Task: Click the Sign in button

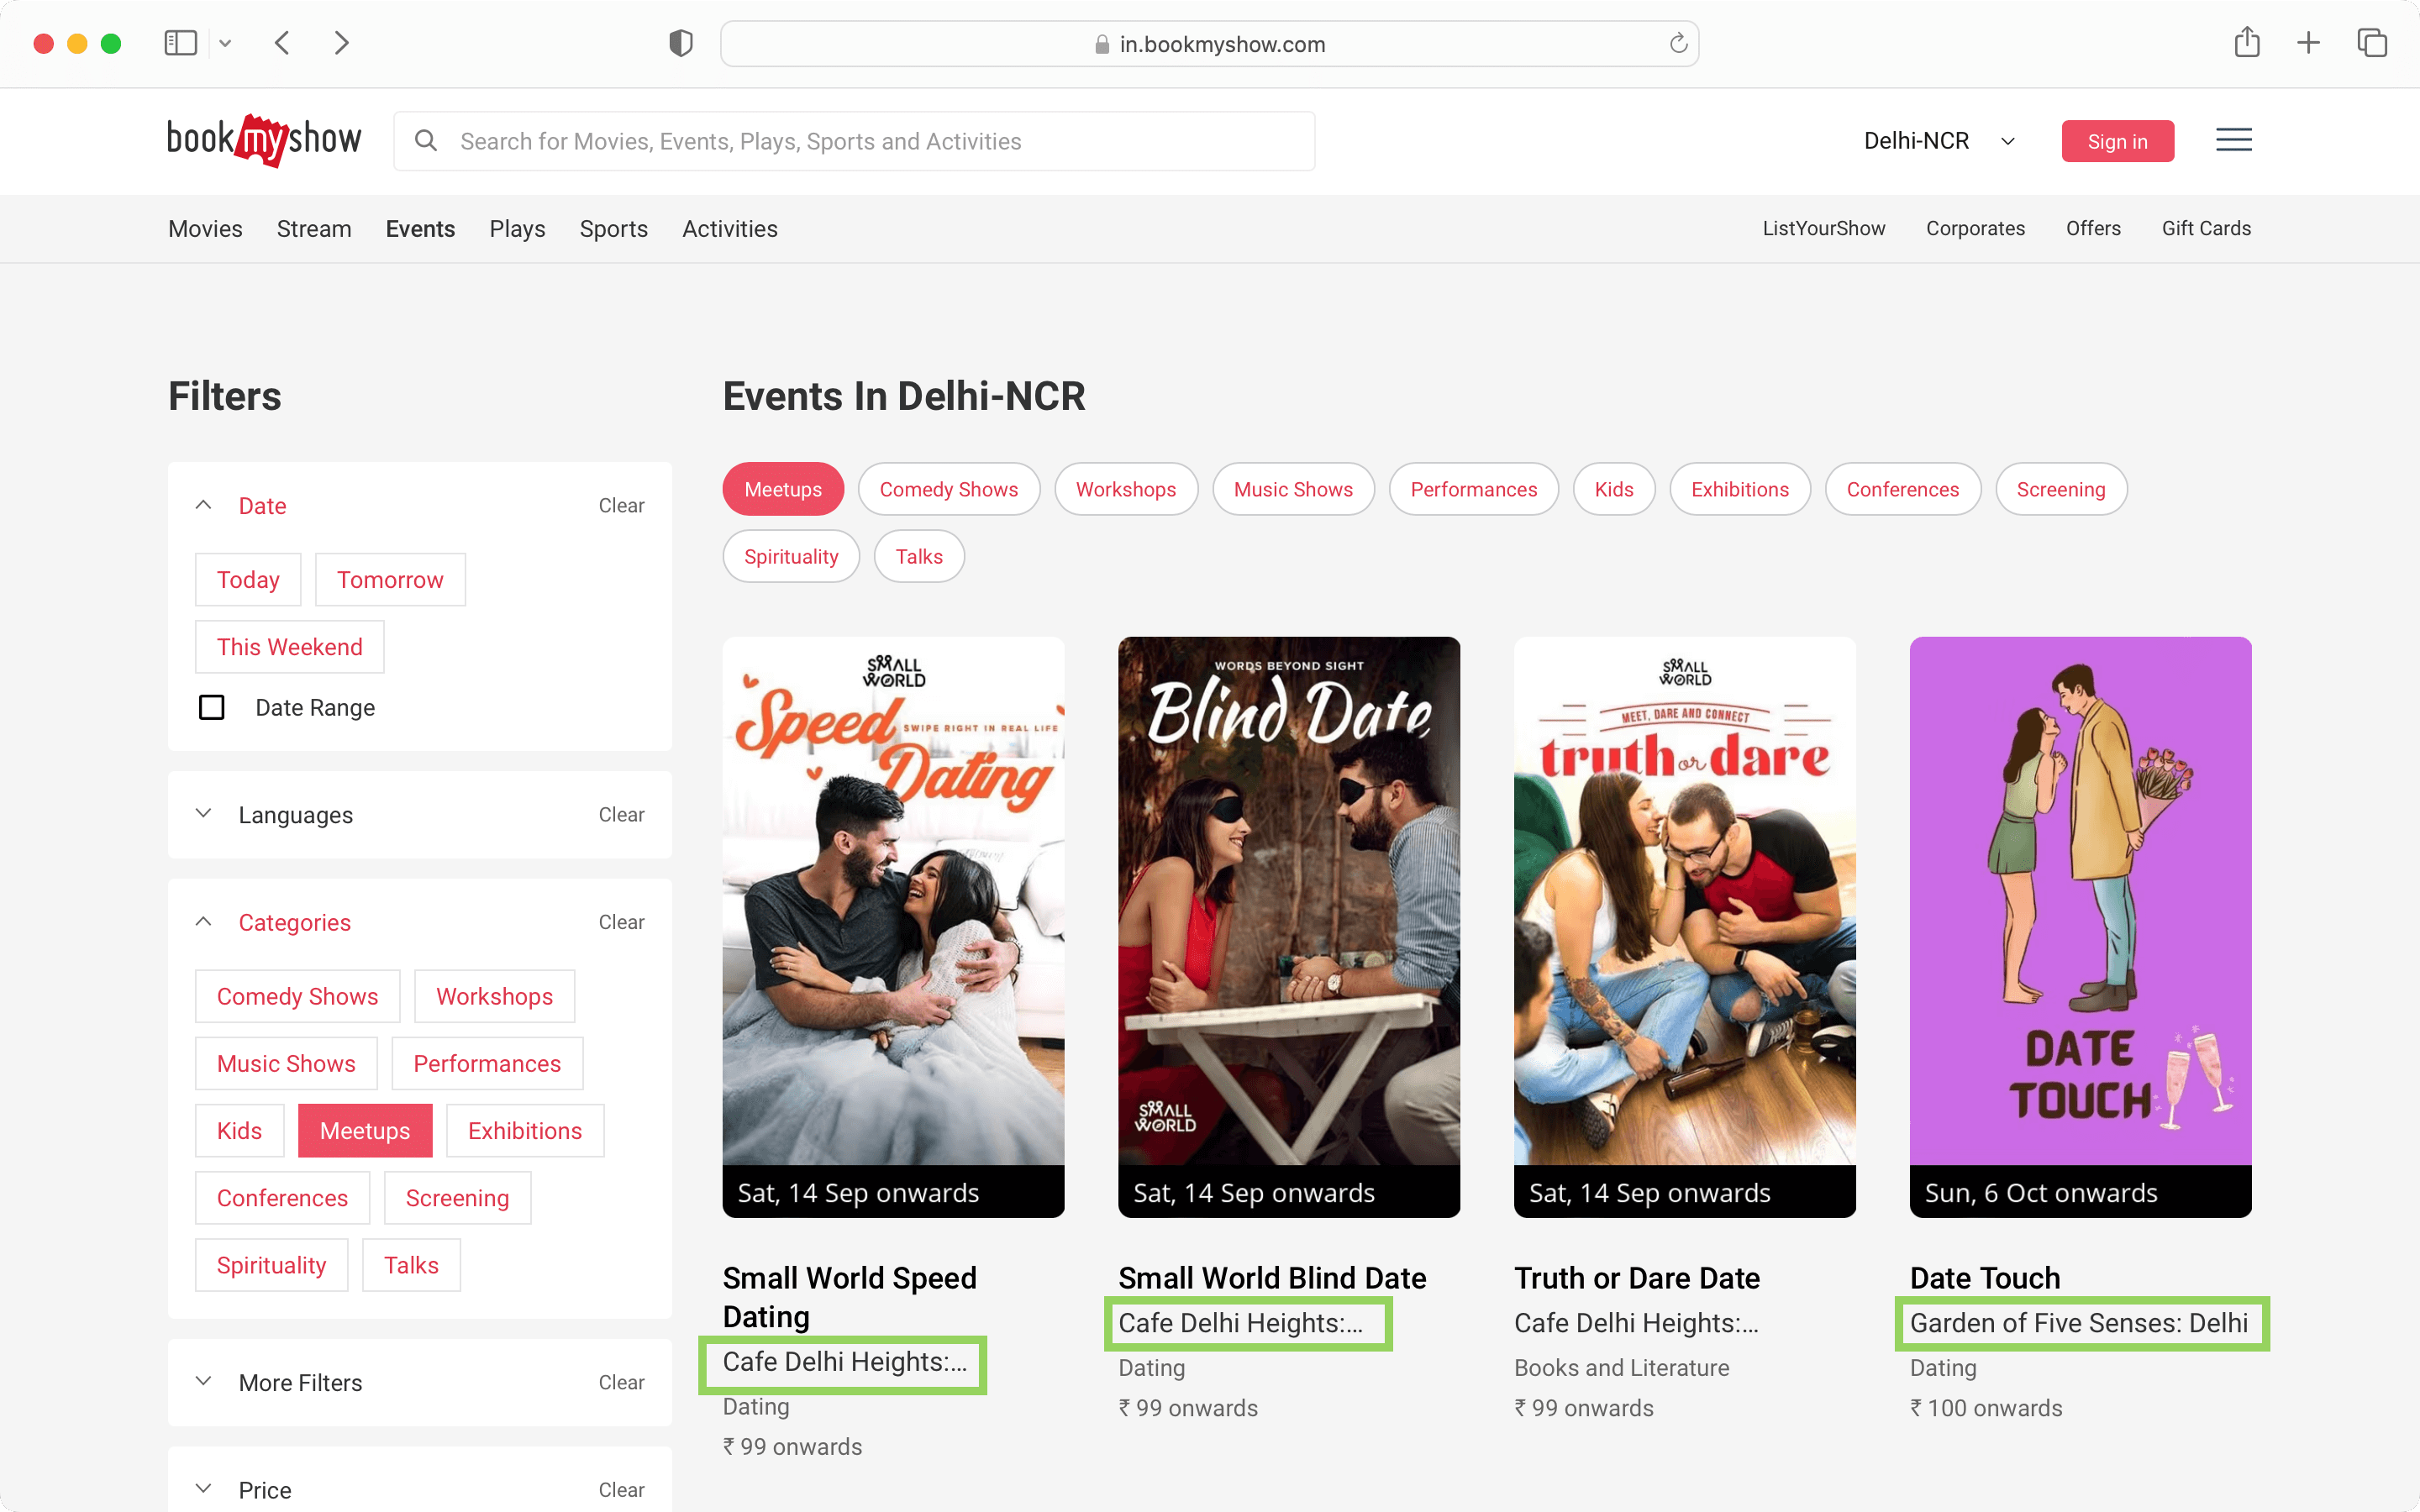Action: (2118, 141)
